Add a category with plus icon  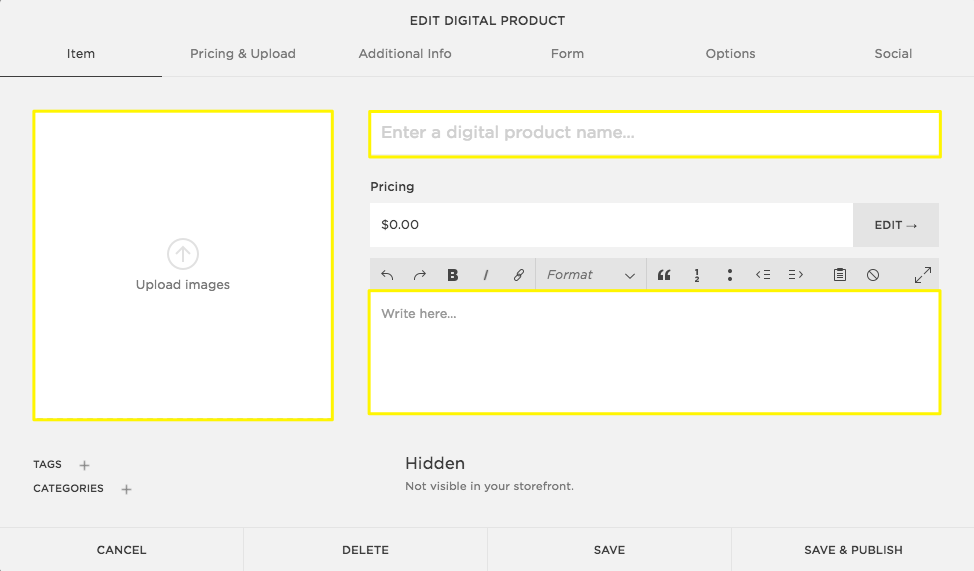[126, 489]
